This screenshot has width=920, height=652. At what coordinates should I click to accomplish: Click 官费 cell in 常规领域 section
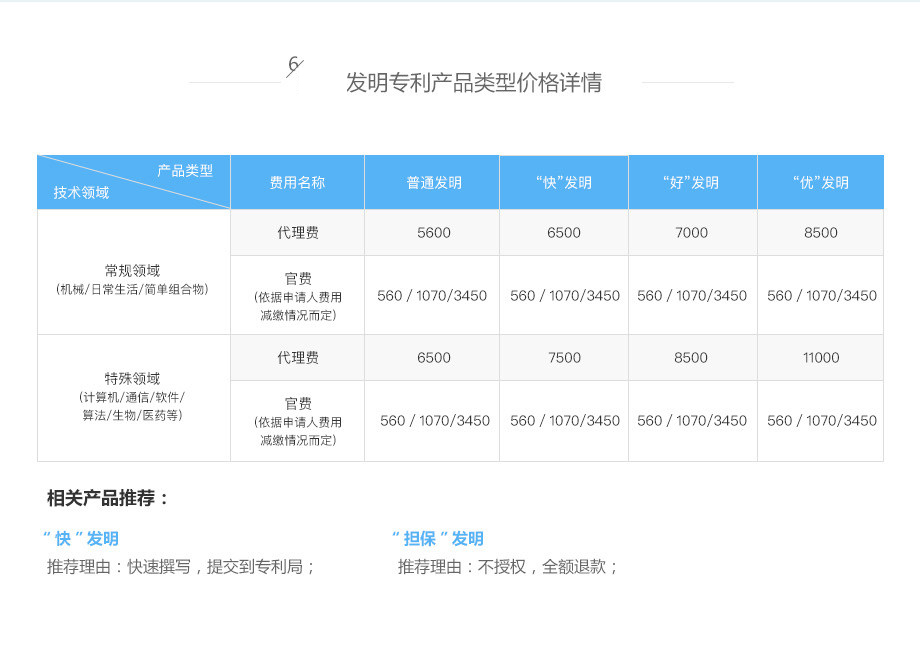click(298, 296)
